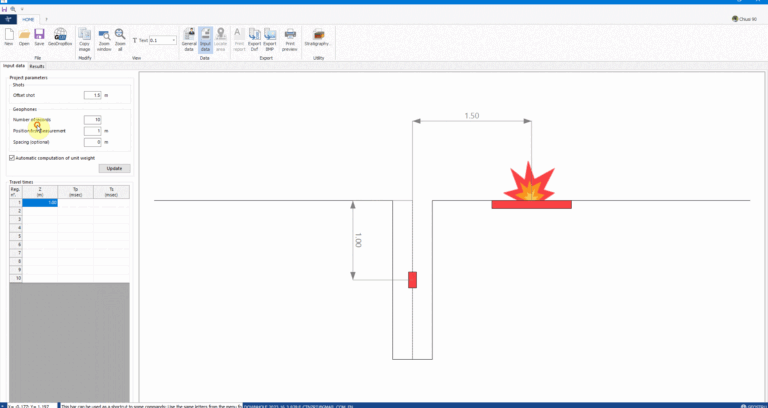Select the HOME ribbon tab
The width and height of the screenshot is (768, 408).
point(28,19)
